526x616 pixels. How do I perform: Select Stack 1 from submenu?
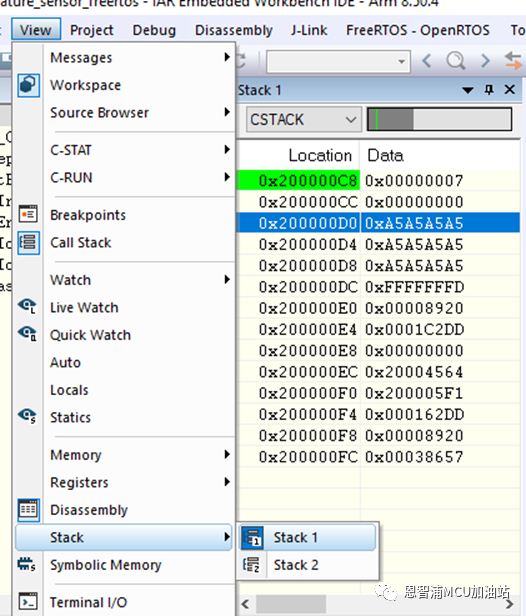(308, 537)
